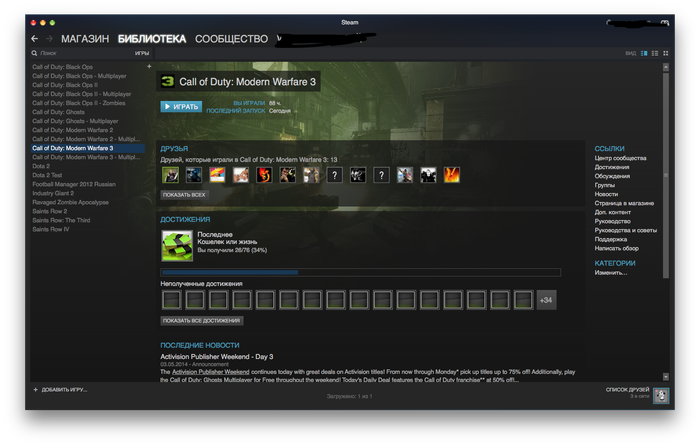The height and width of the screenshot is (446, 700).
Task: Open the Поддержка link
Action: (x=611, y=239)
